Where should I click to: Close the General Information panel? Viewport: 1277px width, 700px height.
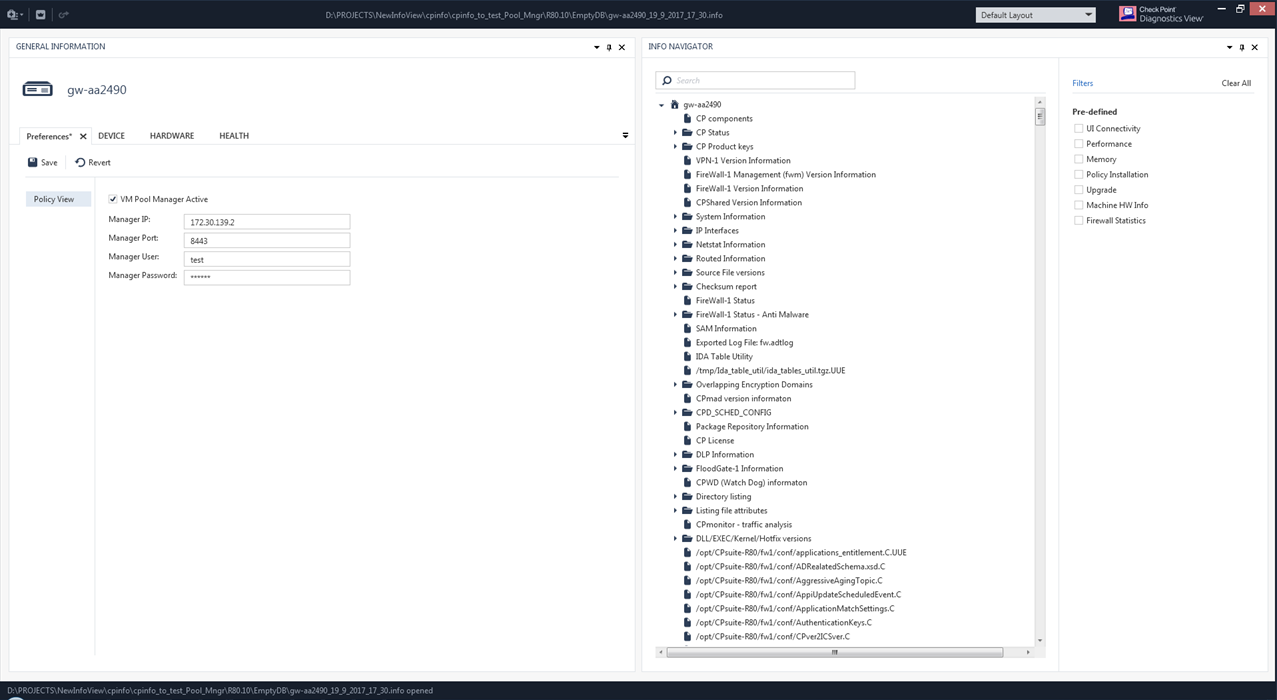[622, 47]
